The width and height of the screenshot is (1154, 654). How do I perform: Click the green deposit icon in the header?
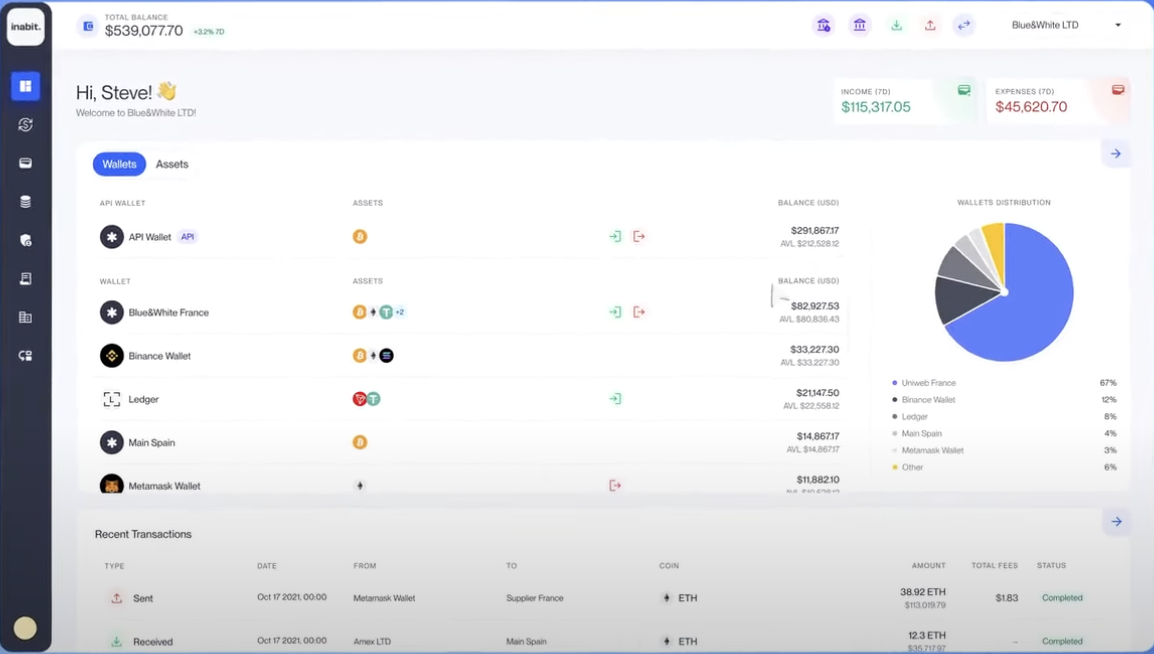tap(896, 25)
